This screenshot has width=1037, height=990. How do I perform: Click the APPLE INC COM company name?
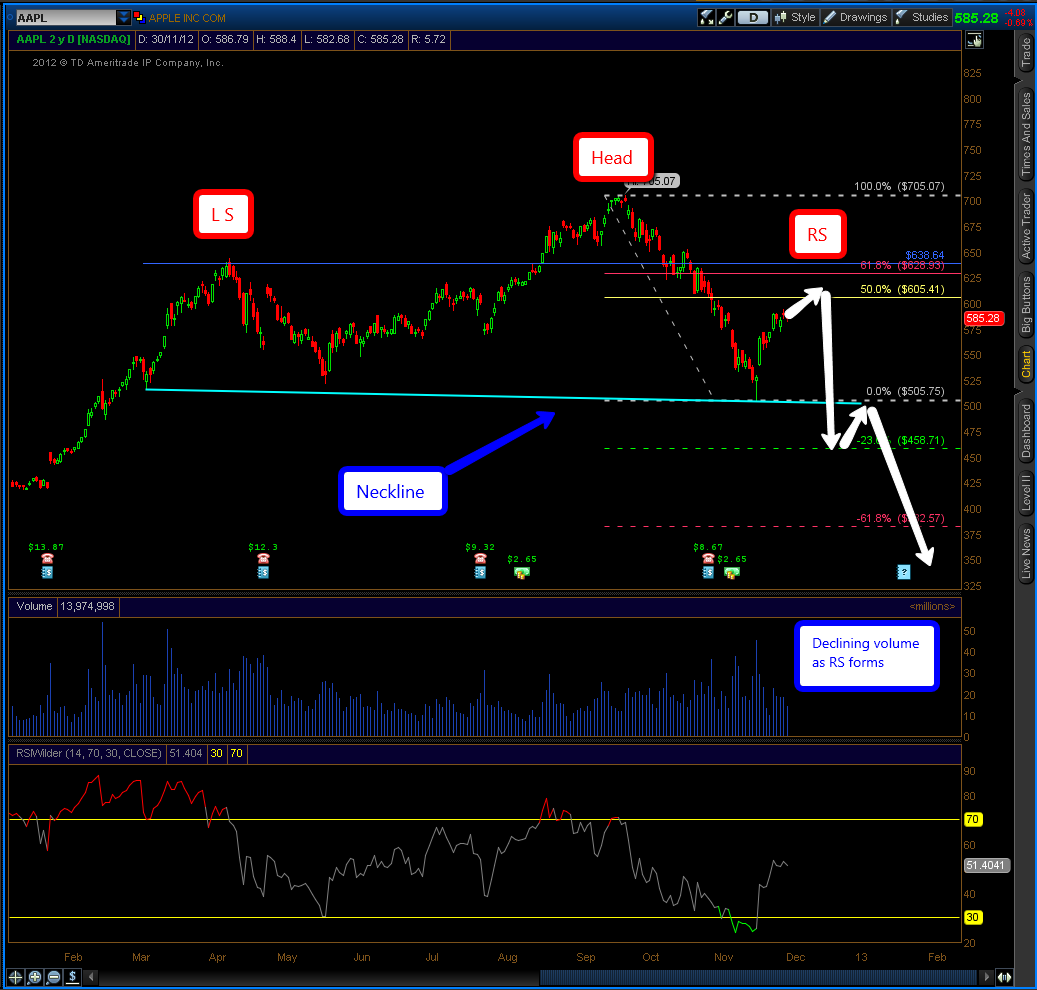pyautogui.click(x=187, y=18)
